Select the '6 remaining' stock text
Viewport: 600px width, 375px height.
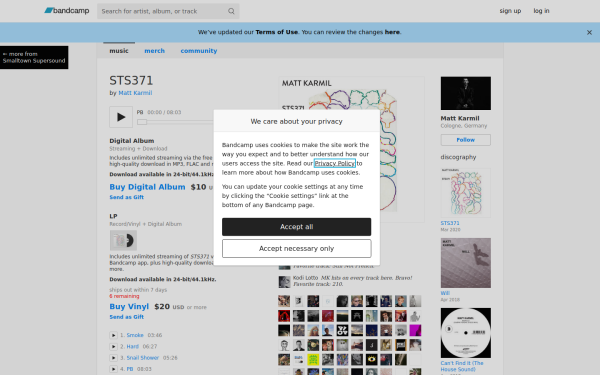[x=124, y=296]
